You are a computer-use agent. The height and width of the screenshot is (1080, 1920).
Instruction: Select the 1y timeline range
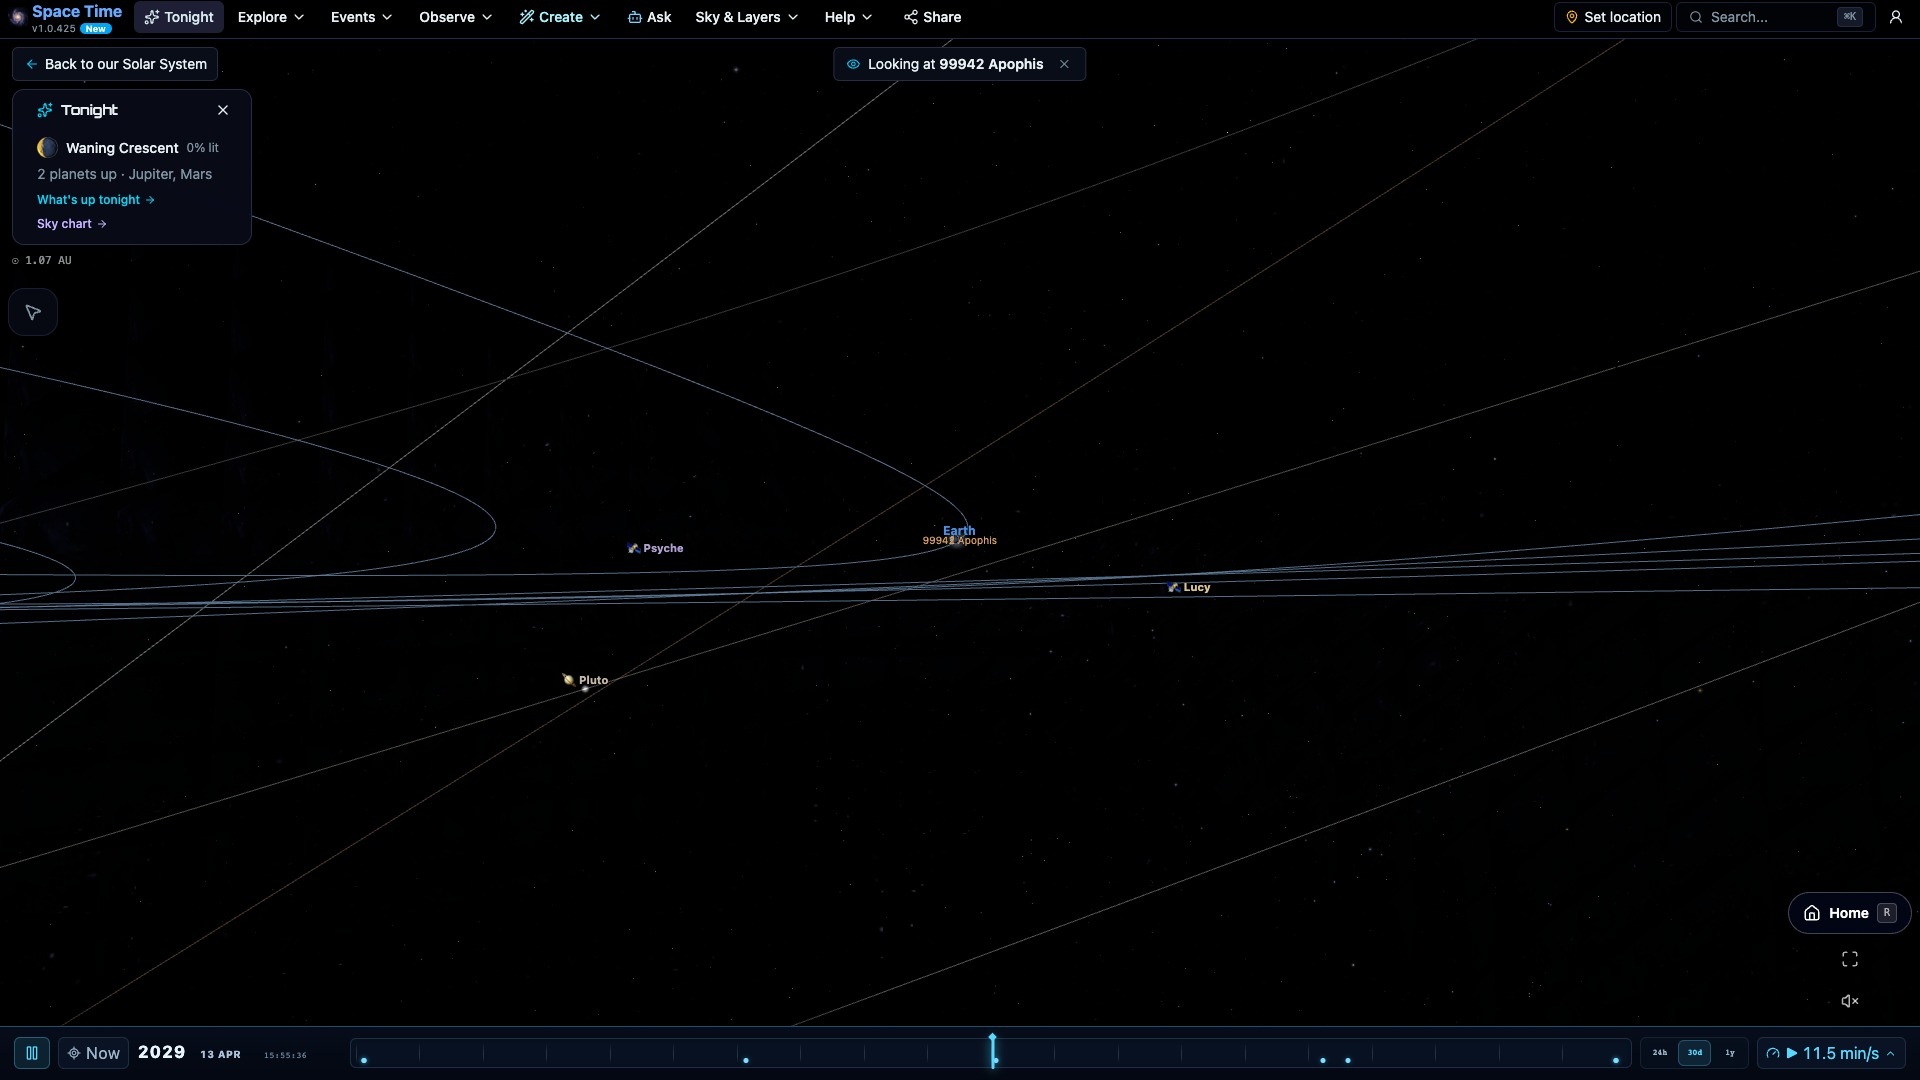pos(1729,1053)
